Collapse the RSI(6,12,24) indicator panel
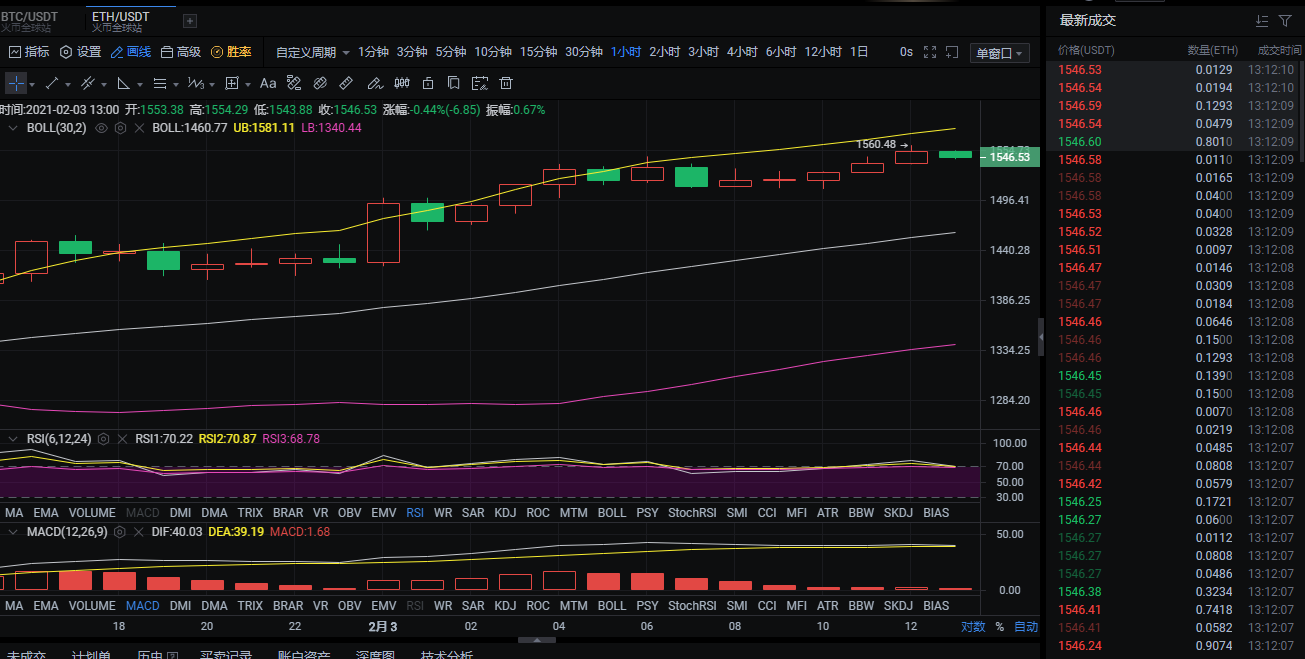Image resolution: width=1305 pixels, height=659 pixels. (x=12, y=439)
